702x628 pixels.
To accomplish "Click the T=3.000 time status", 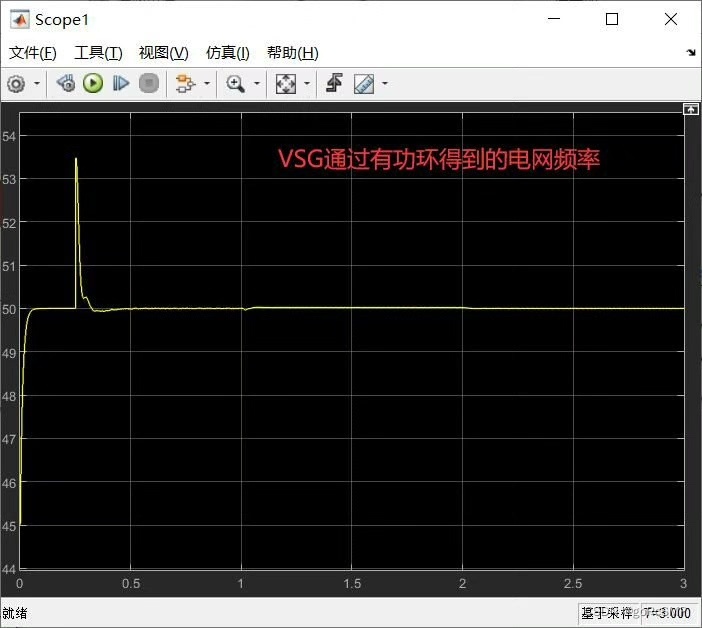I will point(668,613).
